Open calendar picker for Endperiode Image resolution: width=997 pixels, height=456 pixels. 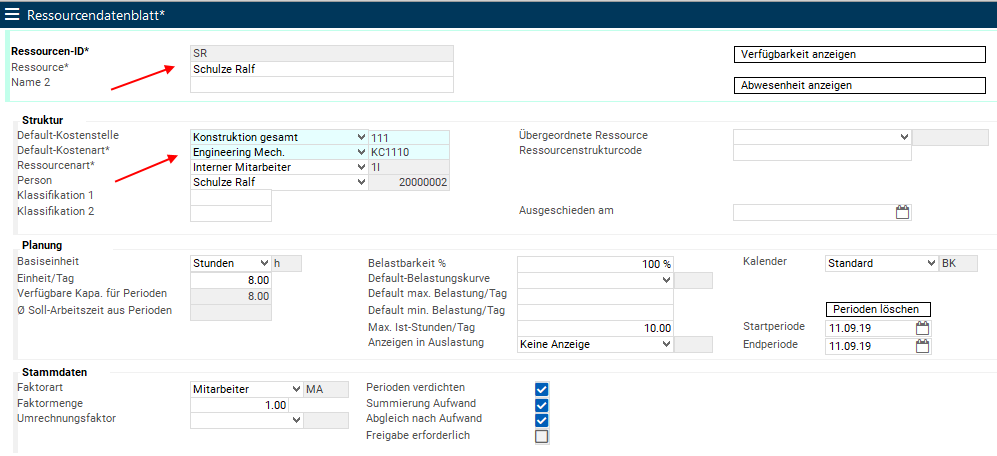click(x=923, y=346)
